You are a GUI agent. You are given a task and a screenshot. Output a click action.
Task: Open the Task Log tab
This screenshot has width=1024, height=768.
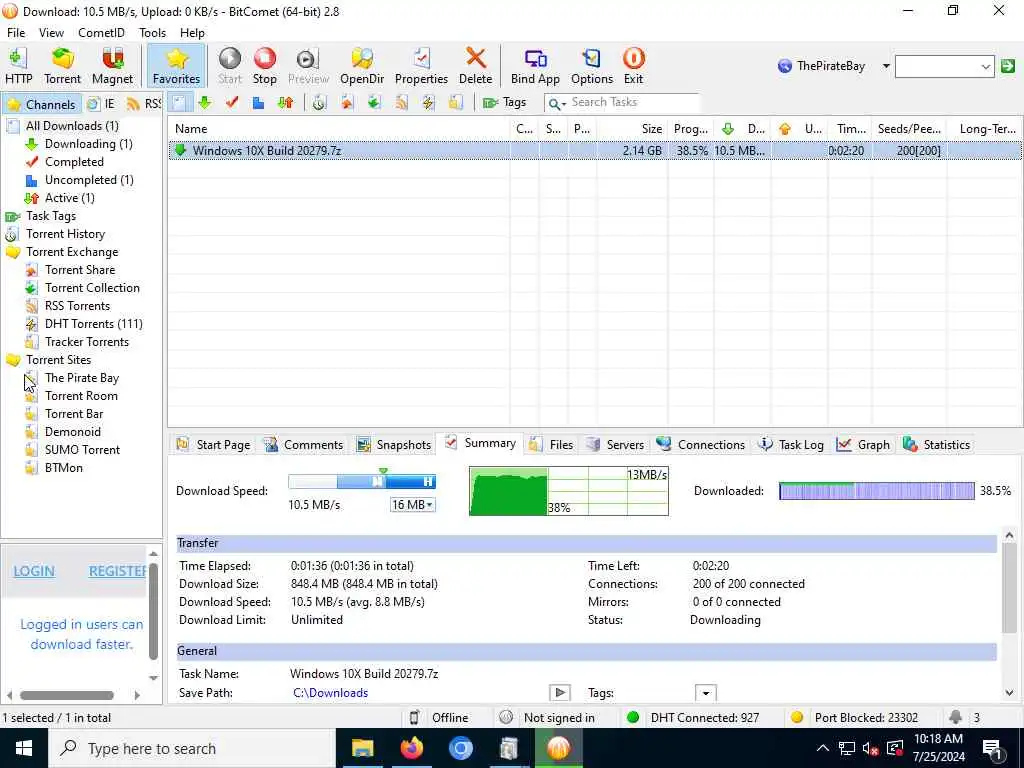[x=791, y=445]
